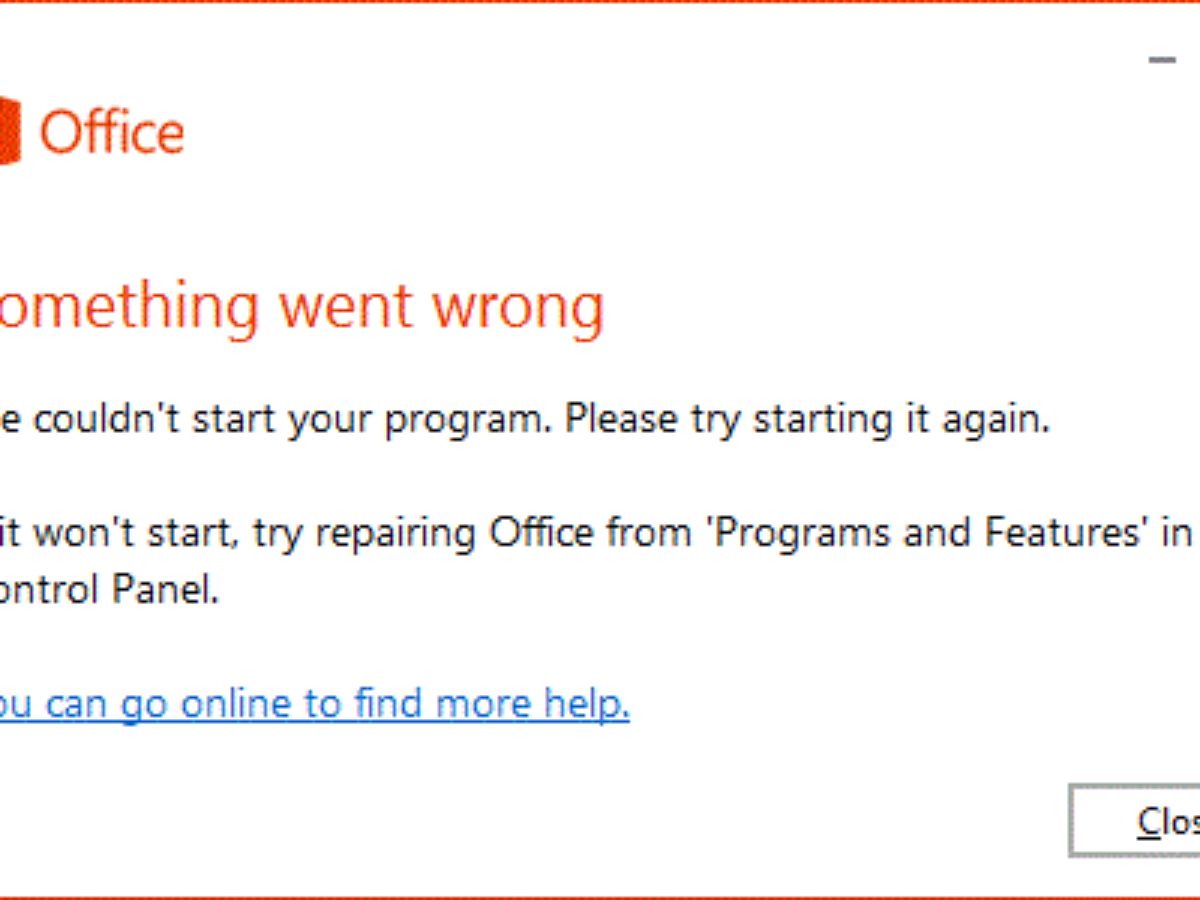Click the "Please try starting it again" sentence
Viewport: 1200px width, 900px height.
pos(807,419)
